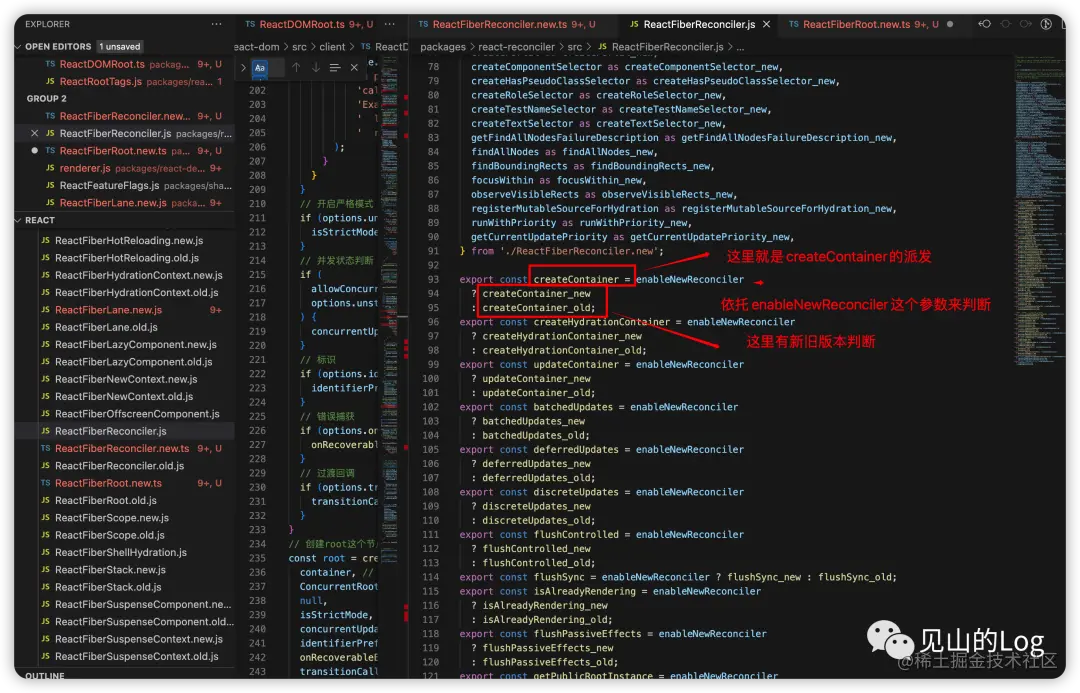
Task: Click the react-reconciler breadcrumb
Action: click(517, 47)
